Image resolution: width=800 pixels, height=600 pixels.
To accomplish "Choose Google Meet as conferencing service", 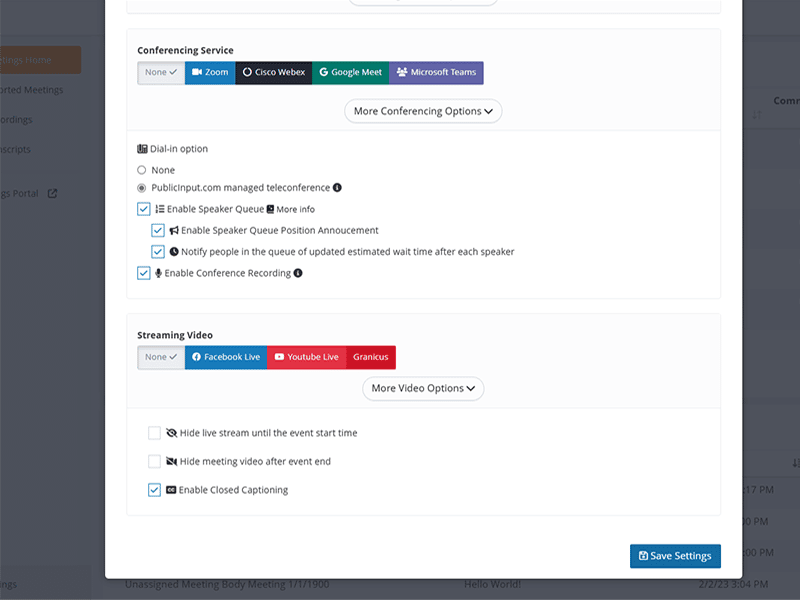I will 350,73.
